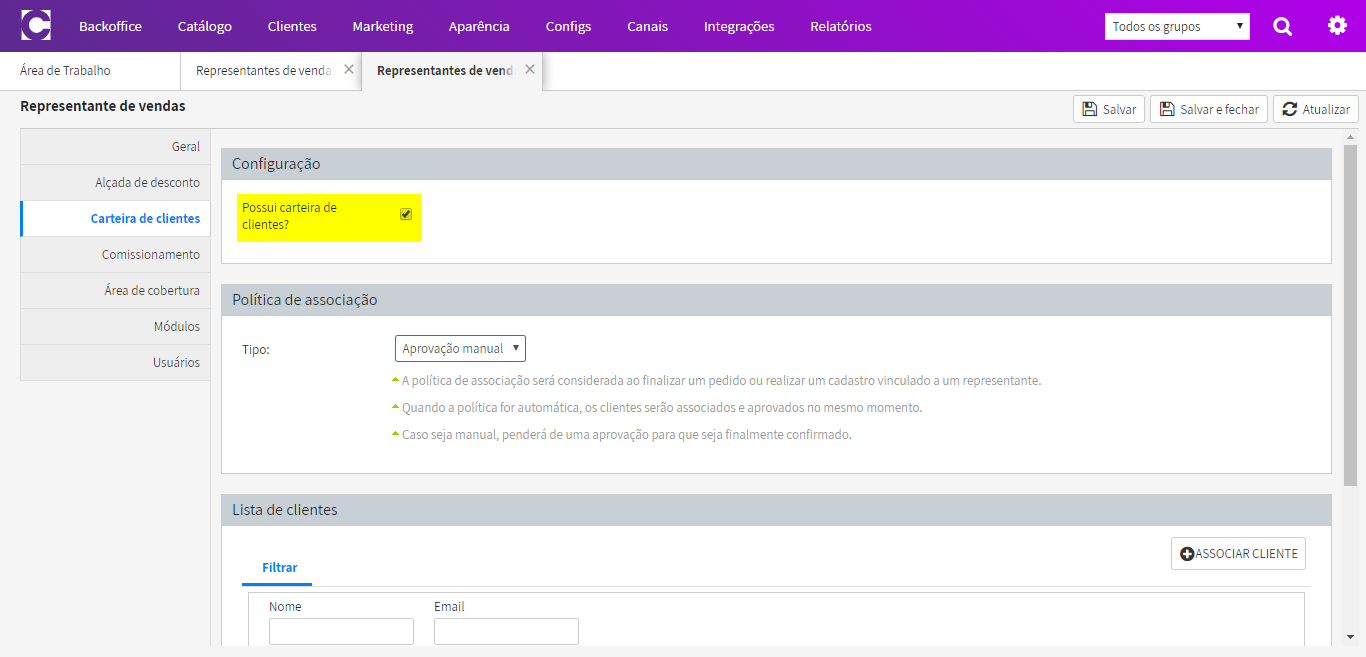This screenshot has width=1366, height=657.
Task: Open the Configs menu
Action: pos(568,26)
